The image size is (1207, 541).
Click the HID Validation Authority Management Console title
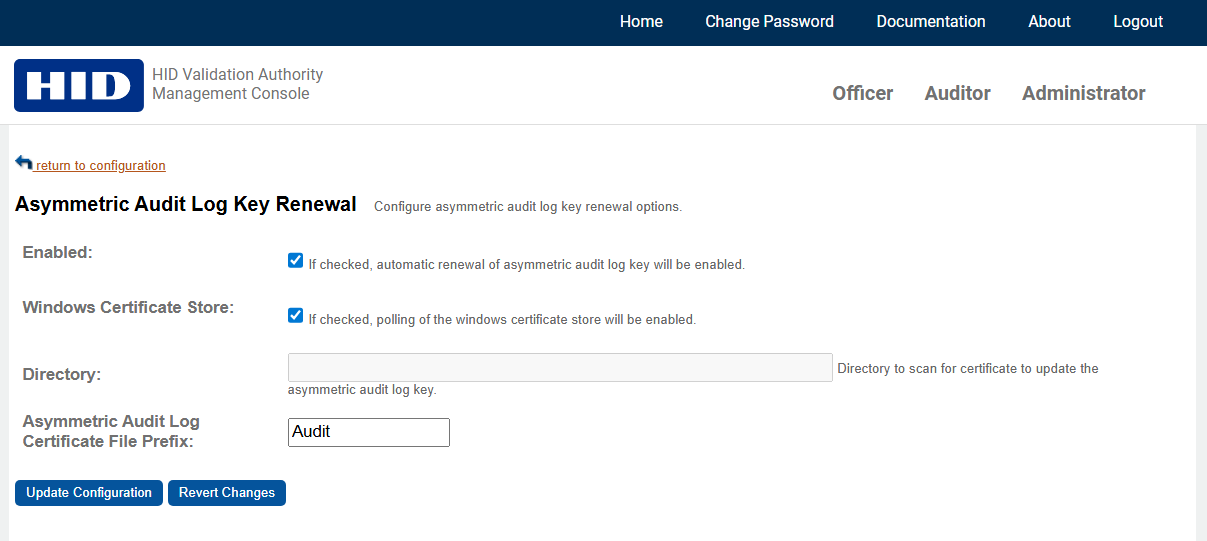[x=237, y=84]
